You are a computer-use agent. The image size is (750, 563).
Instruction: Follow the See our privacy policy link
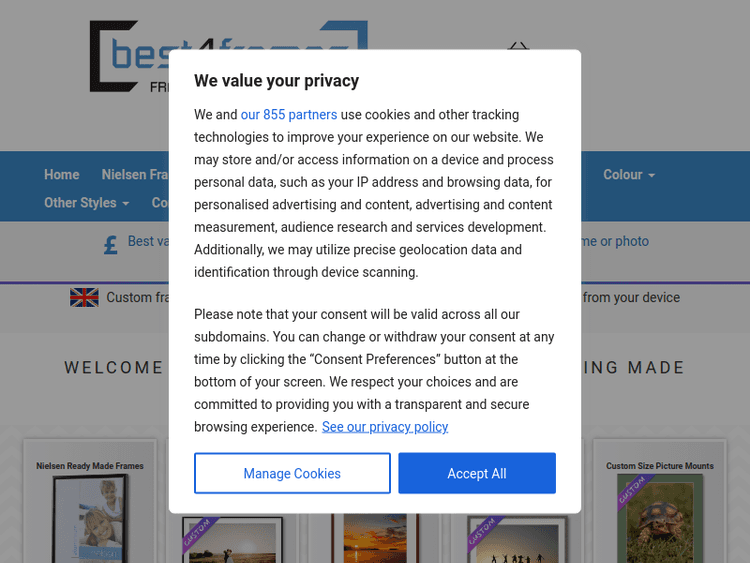(x=385, y=427)
